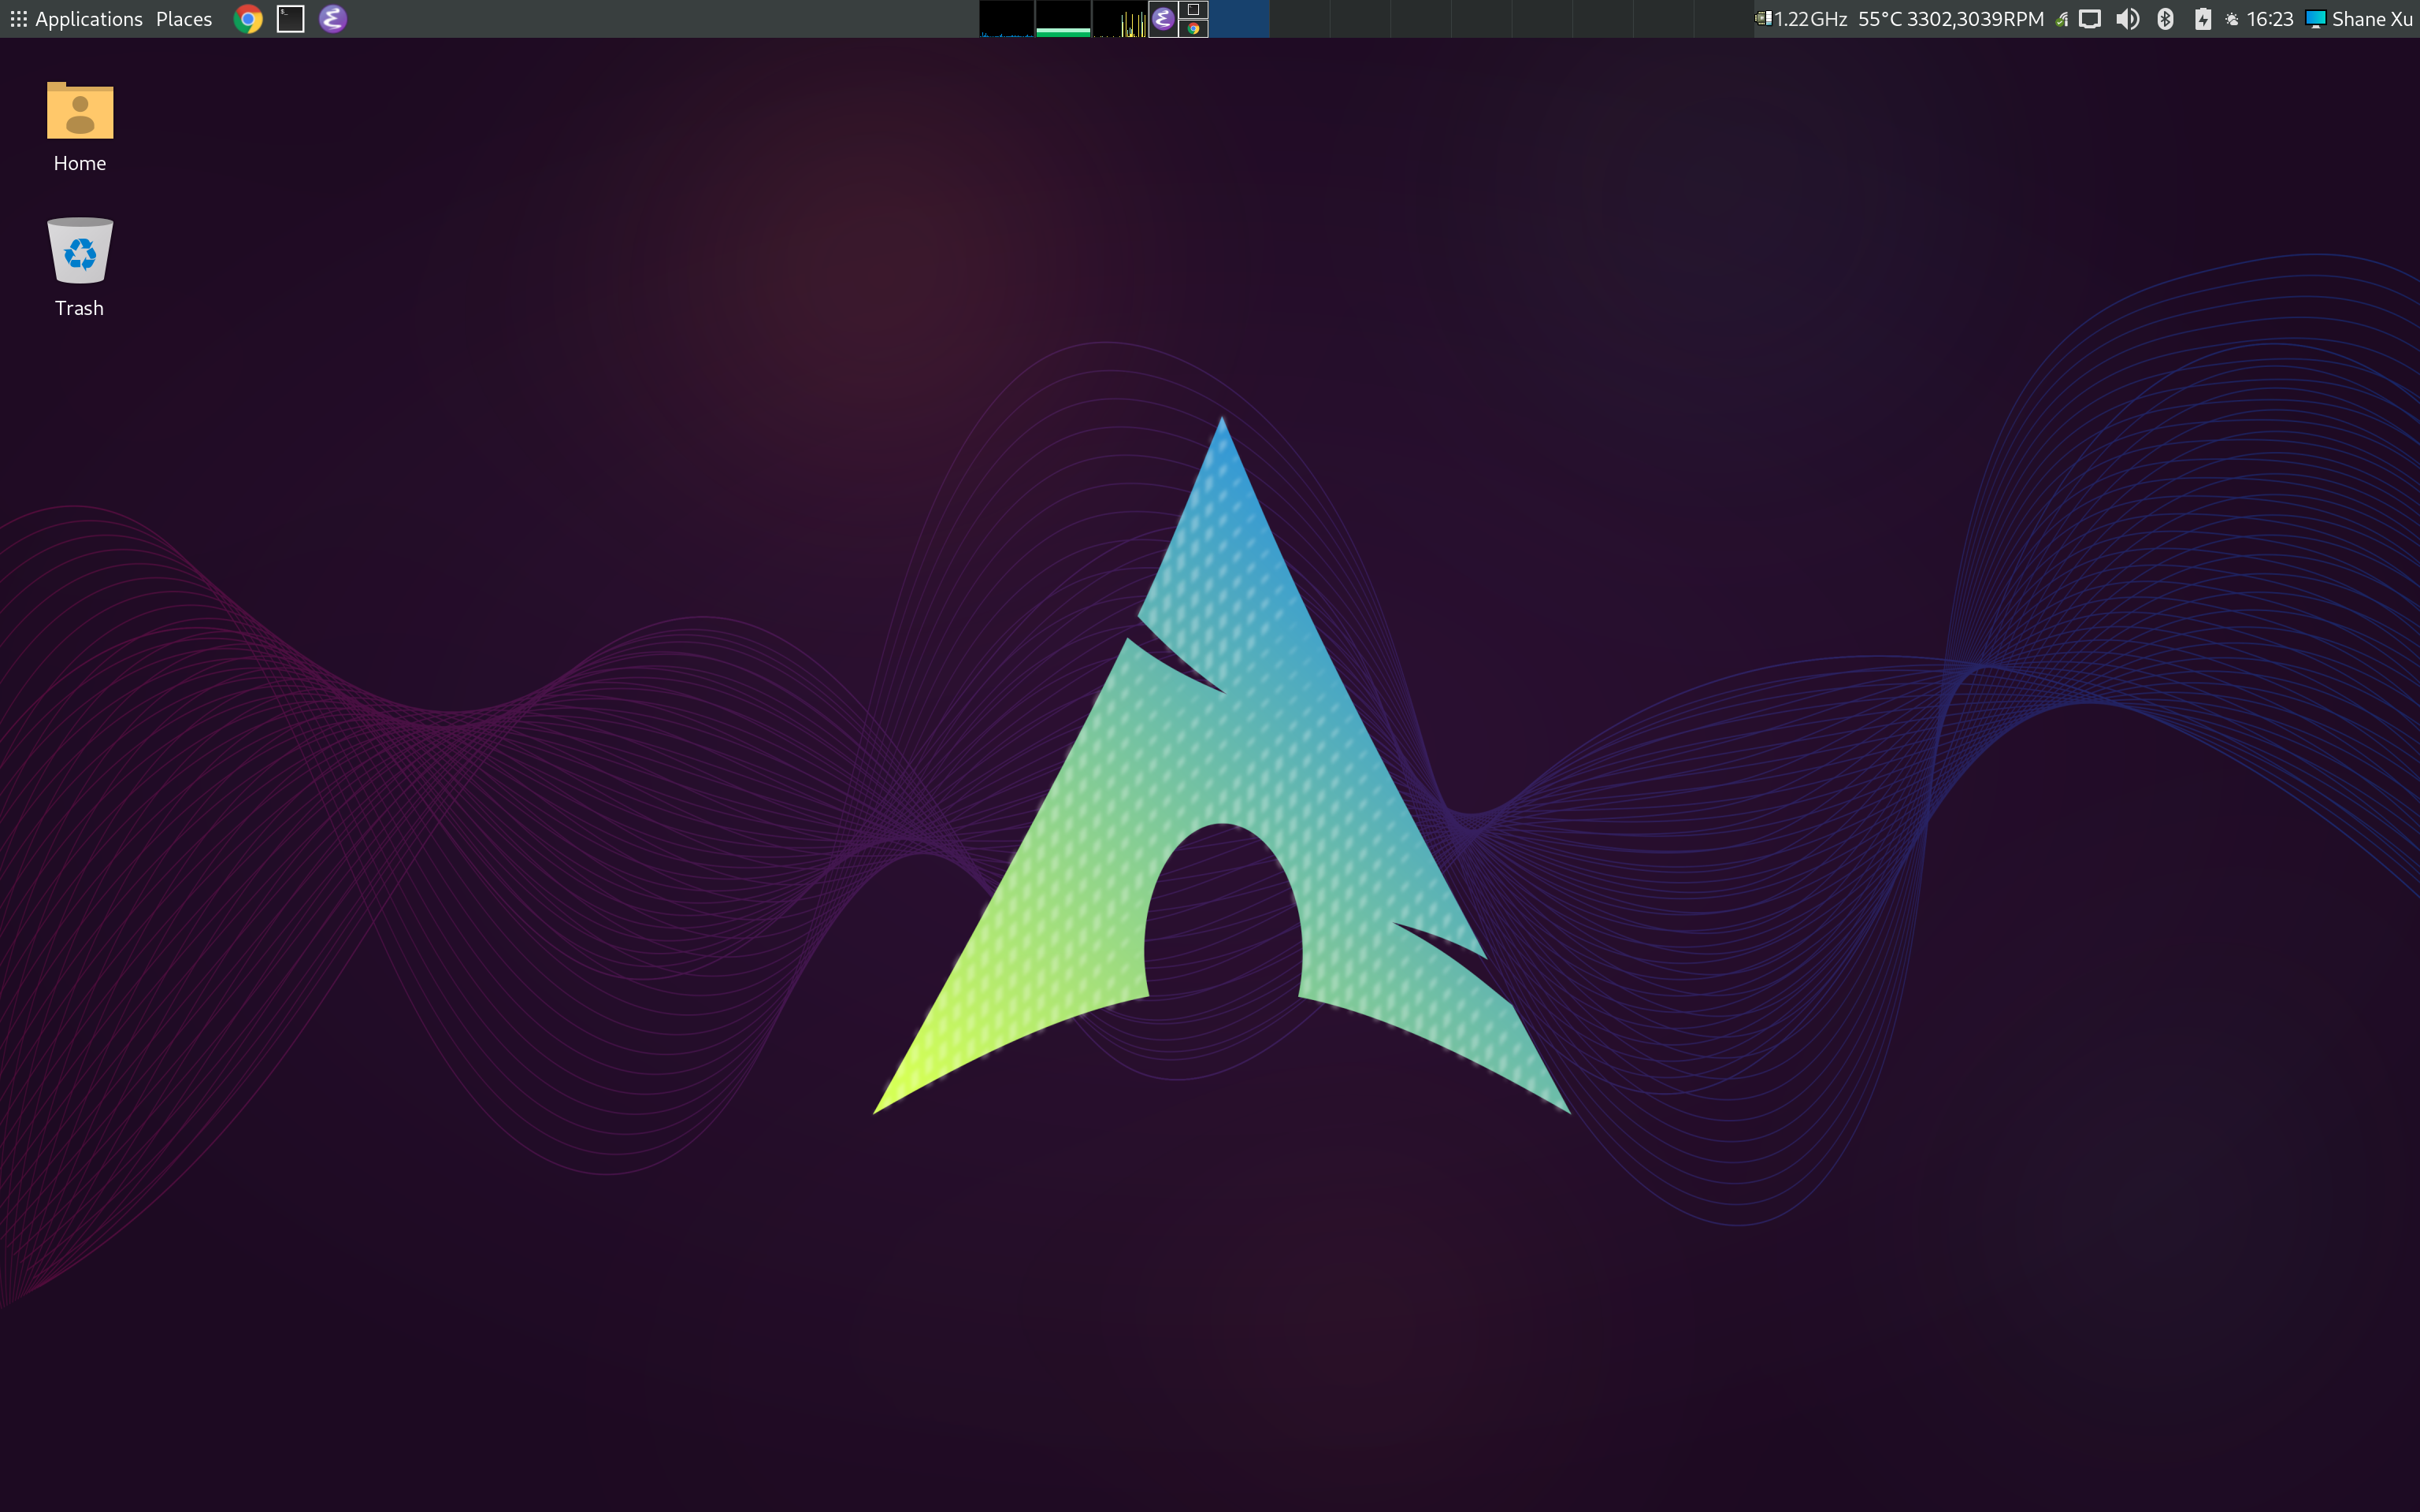Launch Emacs from the panel launcher

[x=333, y=18]
